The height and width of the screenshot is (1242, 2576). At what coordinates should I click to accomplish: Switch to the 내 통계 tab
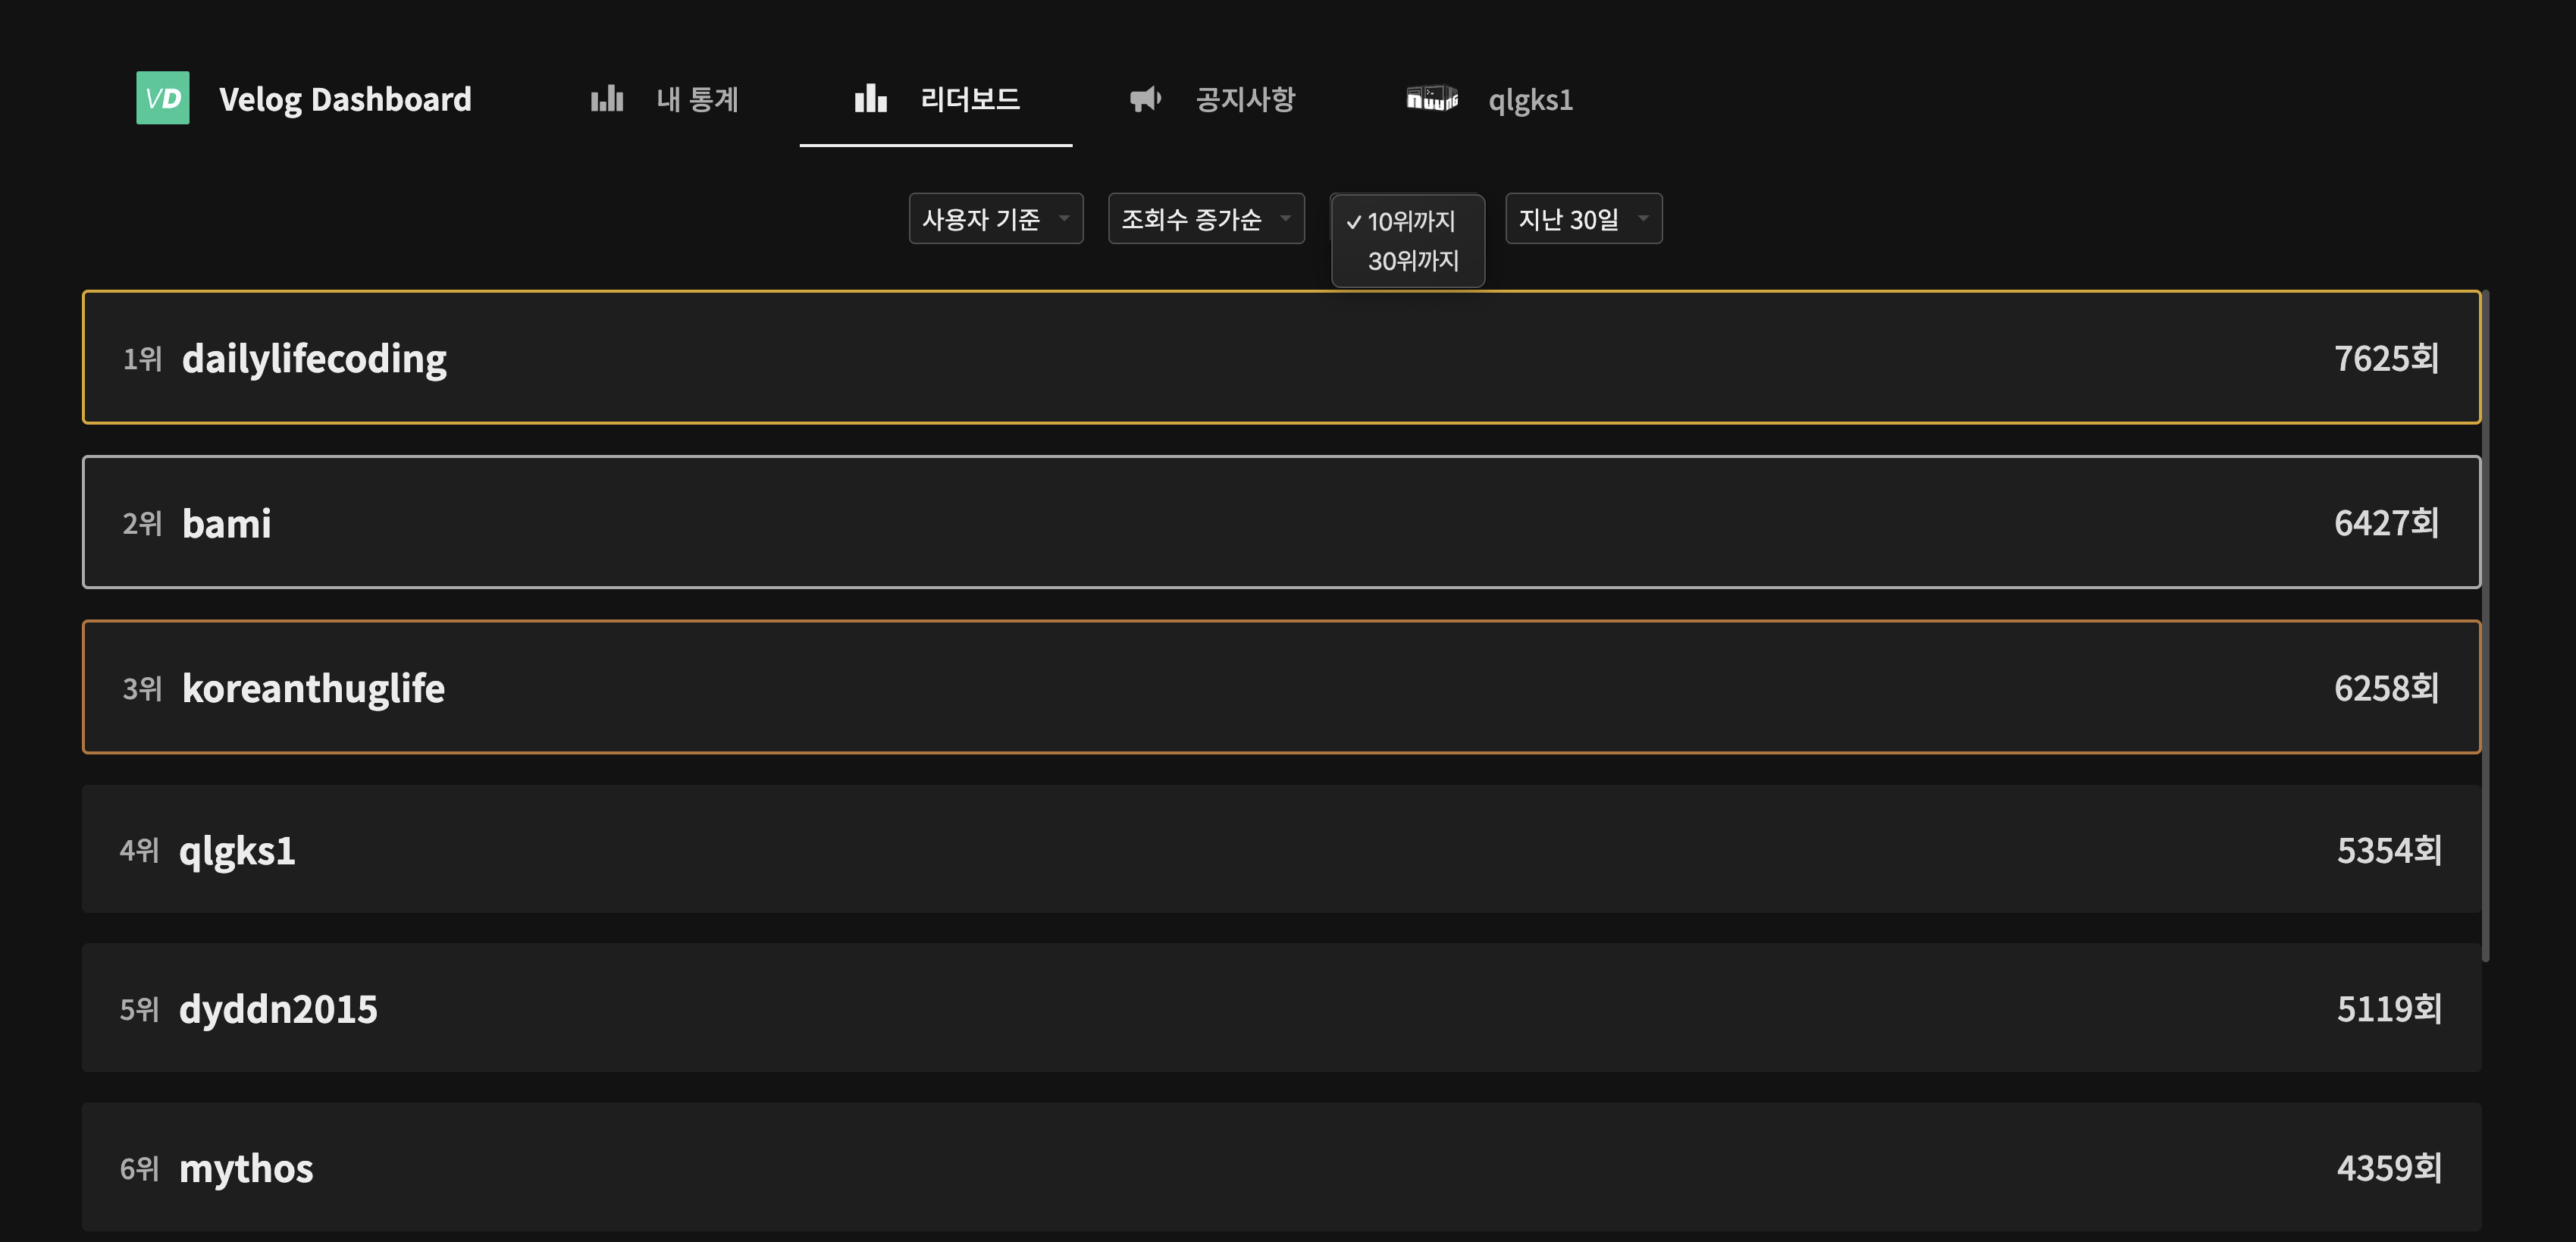click(x=697, y=99)
